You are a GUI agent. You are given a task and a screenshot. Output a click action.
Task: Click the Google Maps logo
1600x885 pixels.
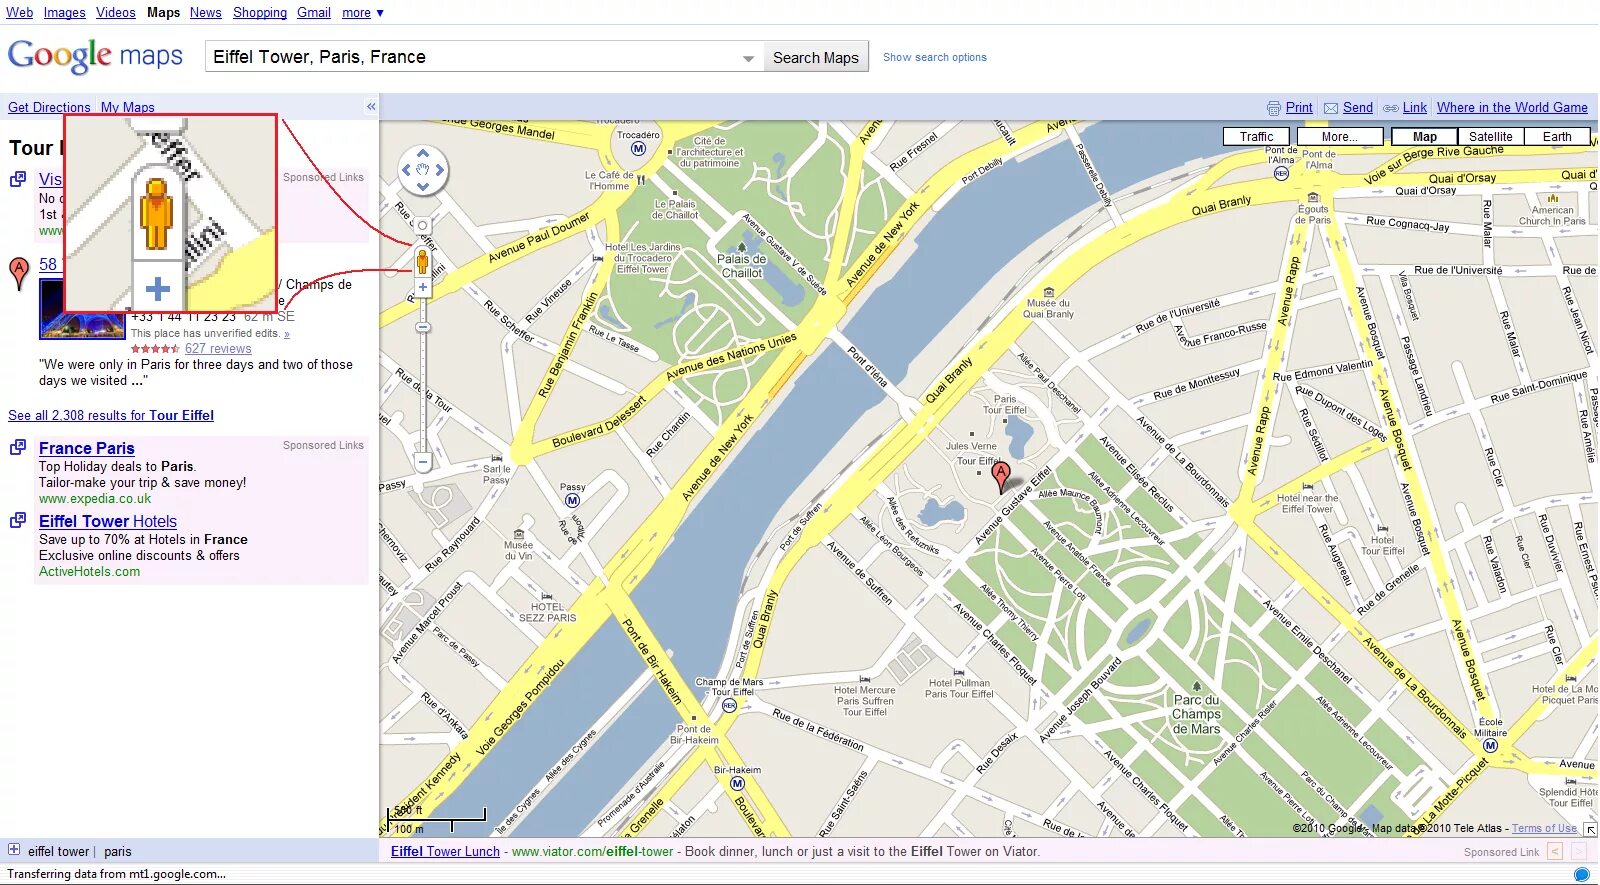(x=95, y=56)
